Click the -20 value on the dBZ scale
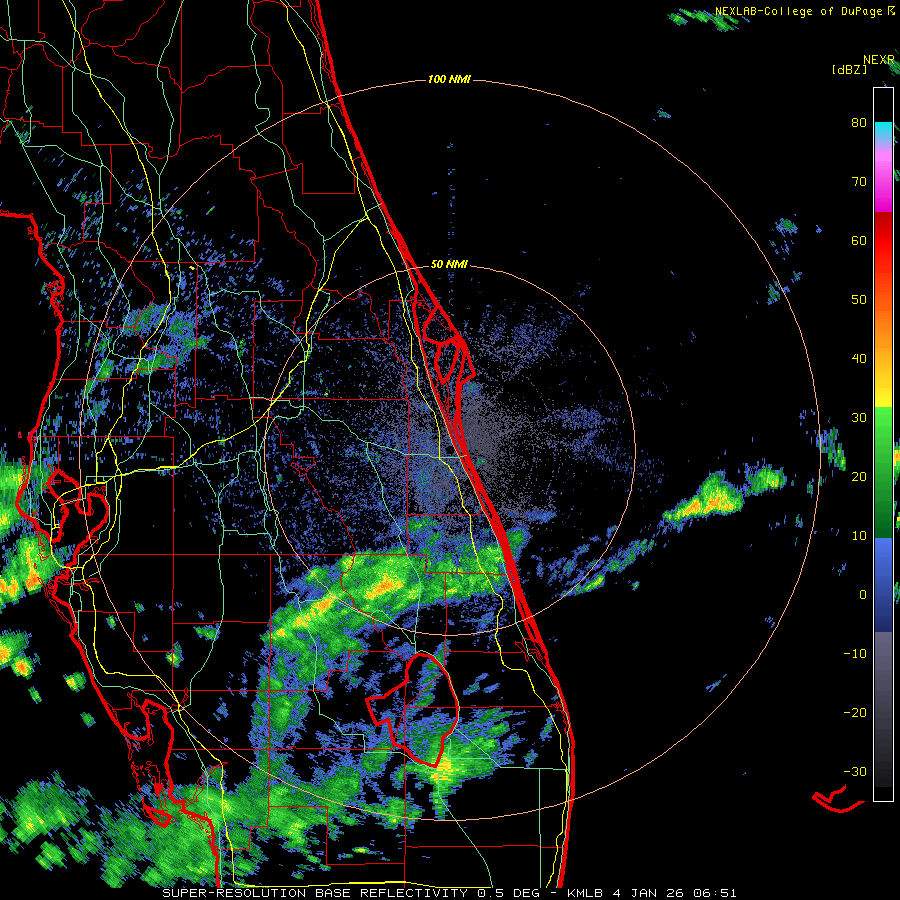The width and height of the screenshot is (900, 900). 855,712
